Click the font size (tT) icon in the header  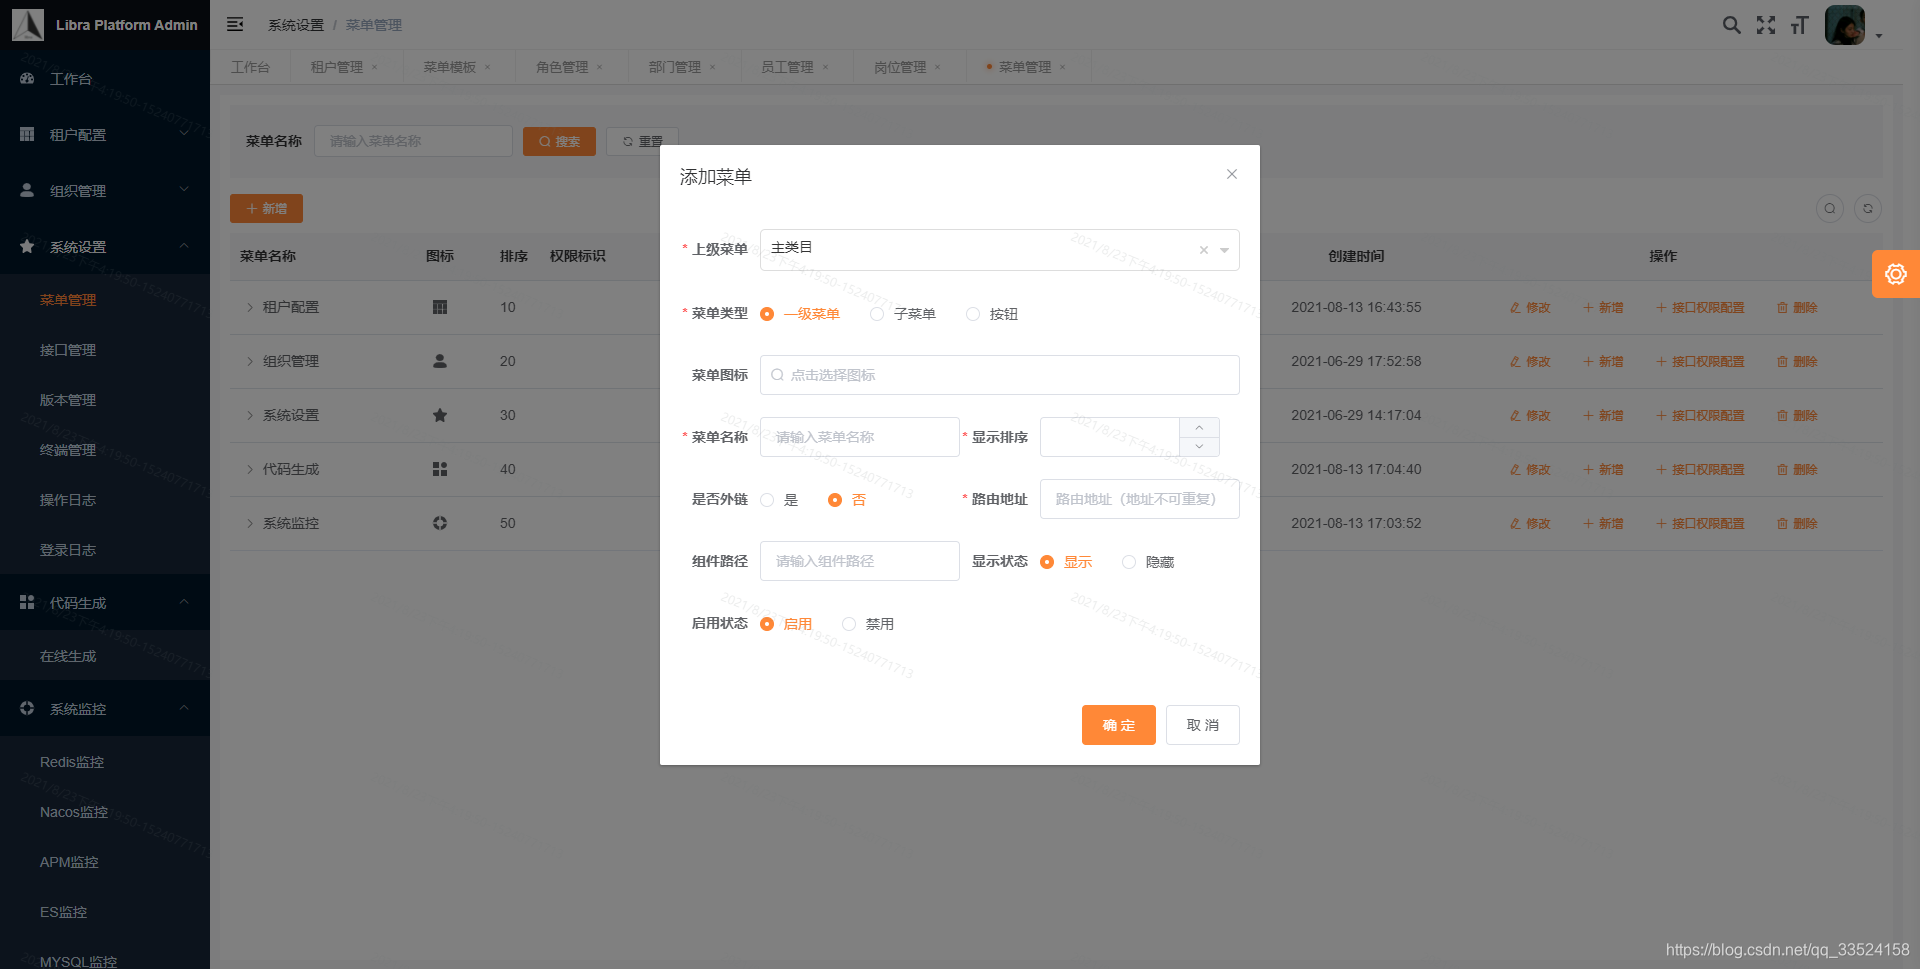coord(1799,25)
